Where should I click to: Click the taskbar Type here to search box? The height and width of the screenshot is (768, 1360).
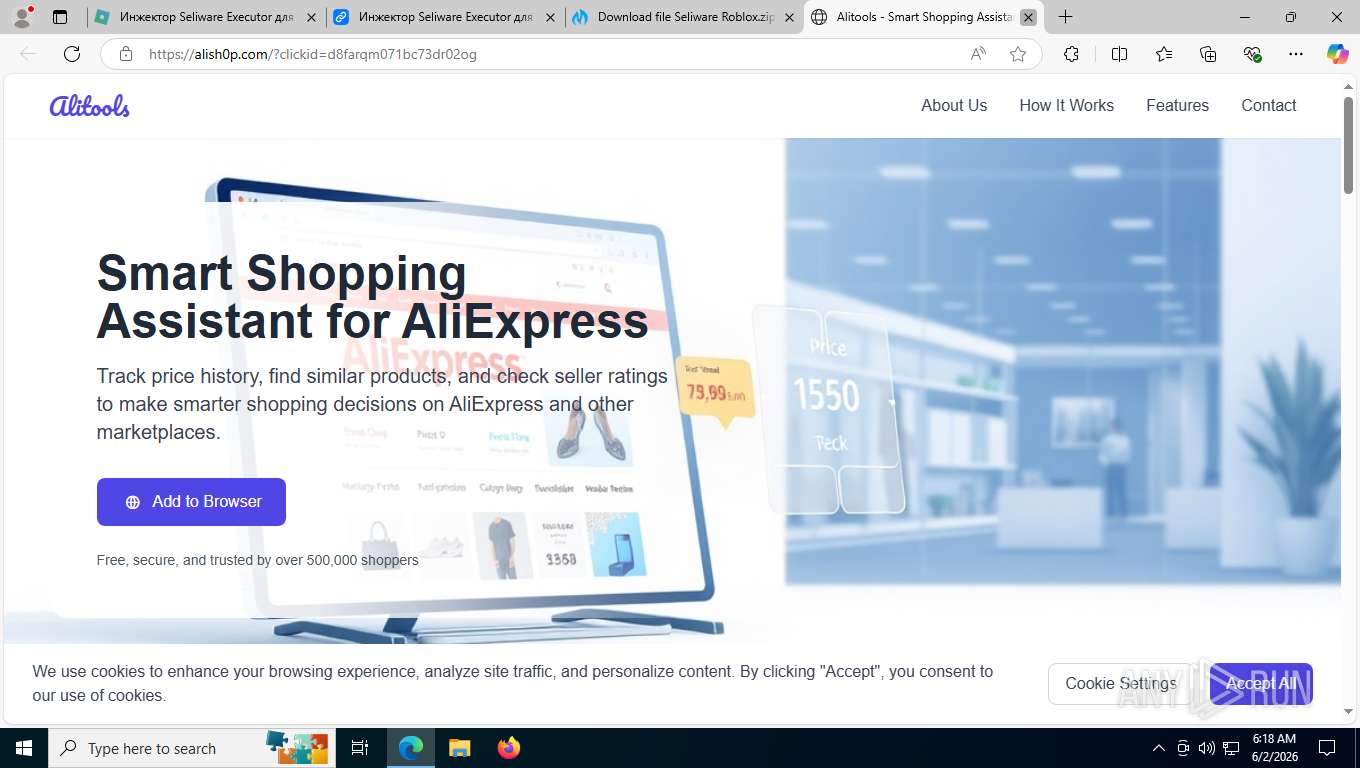[x=193, y=748]
